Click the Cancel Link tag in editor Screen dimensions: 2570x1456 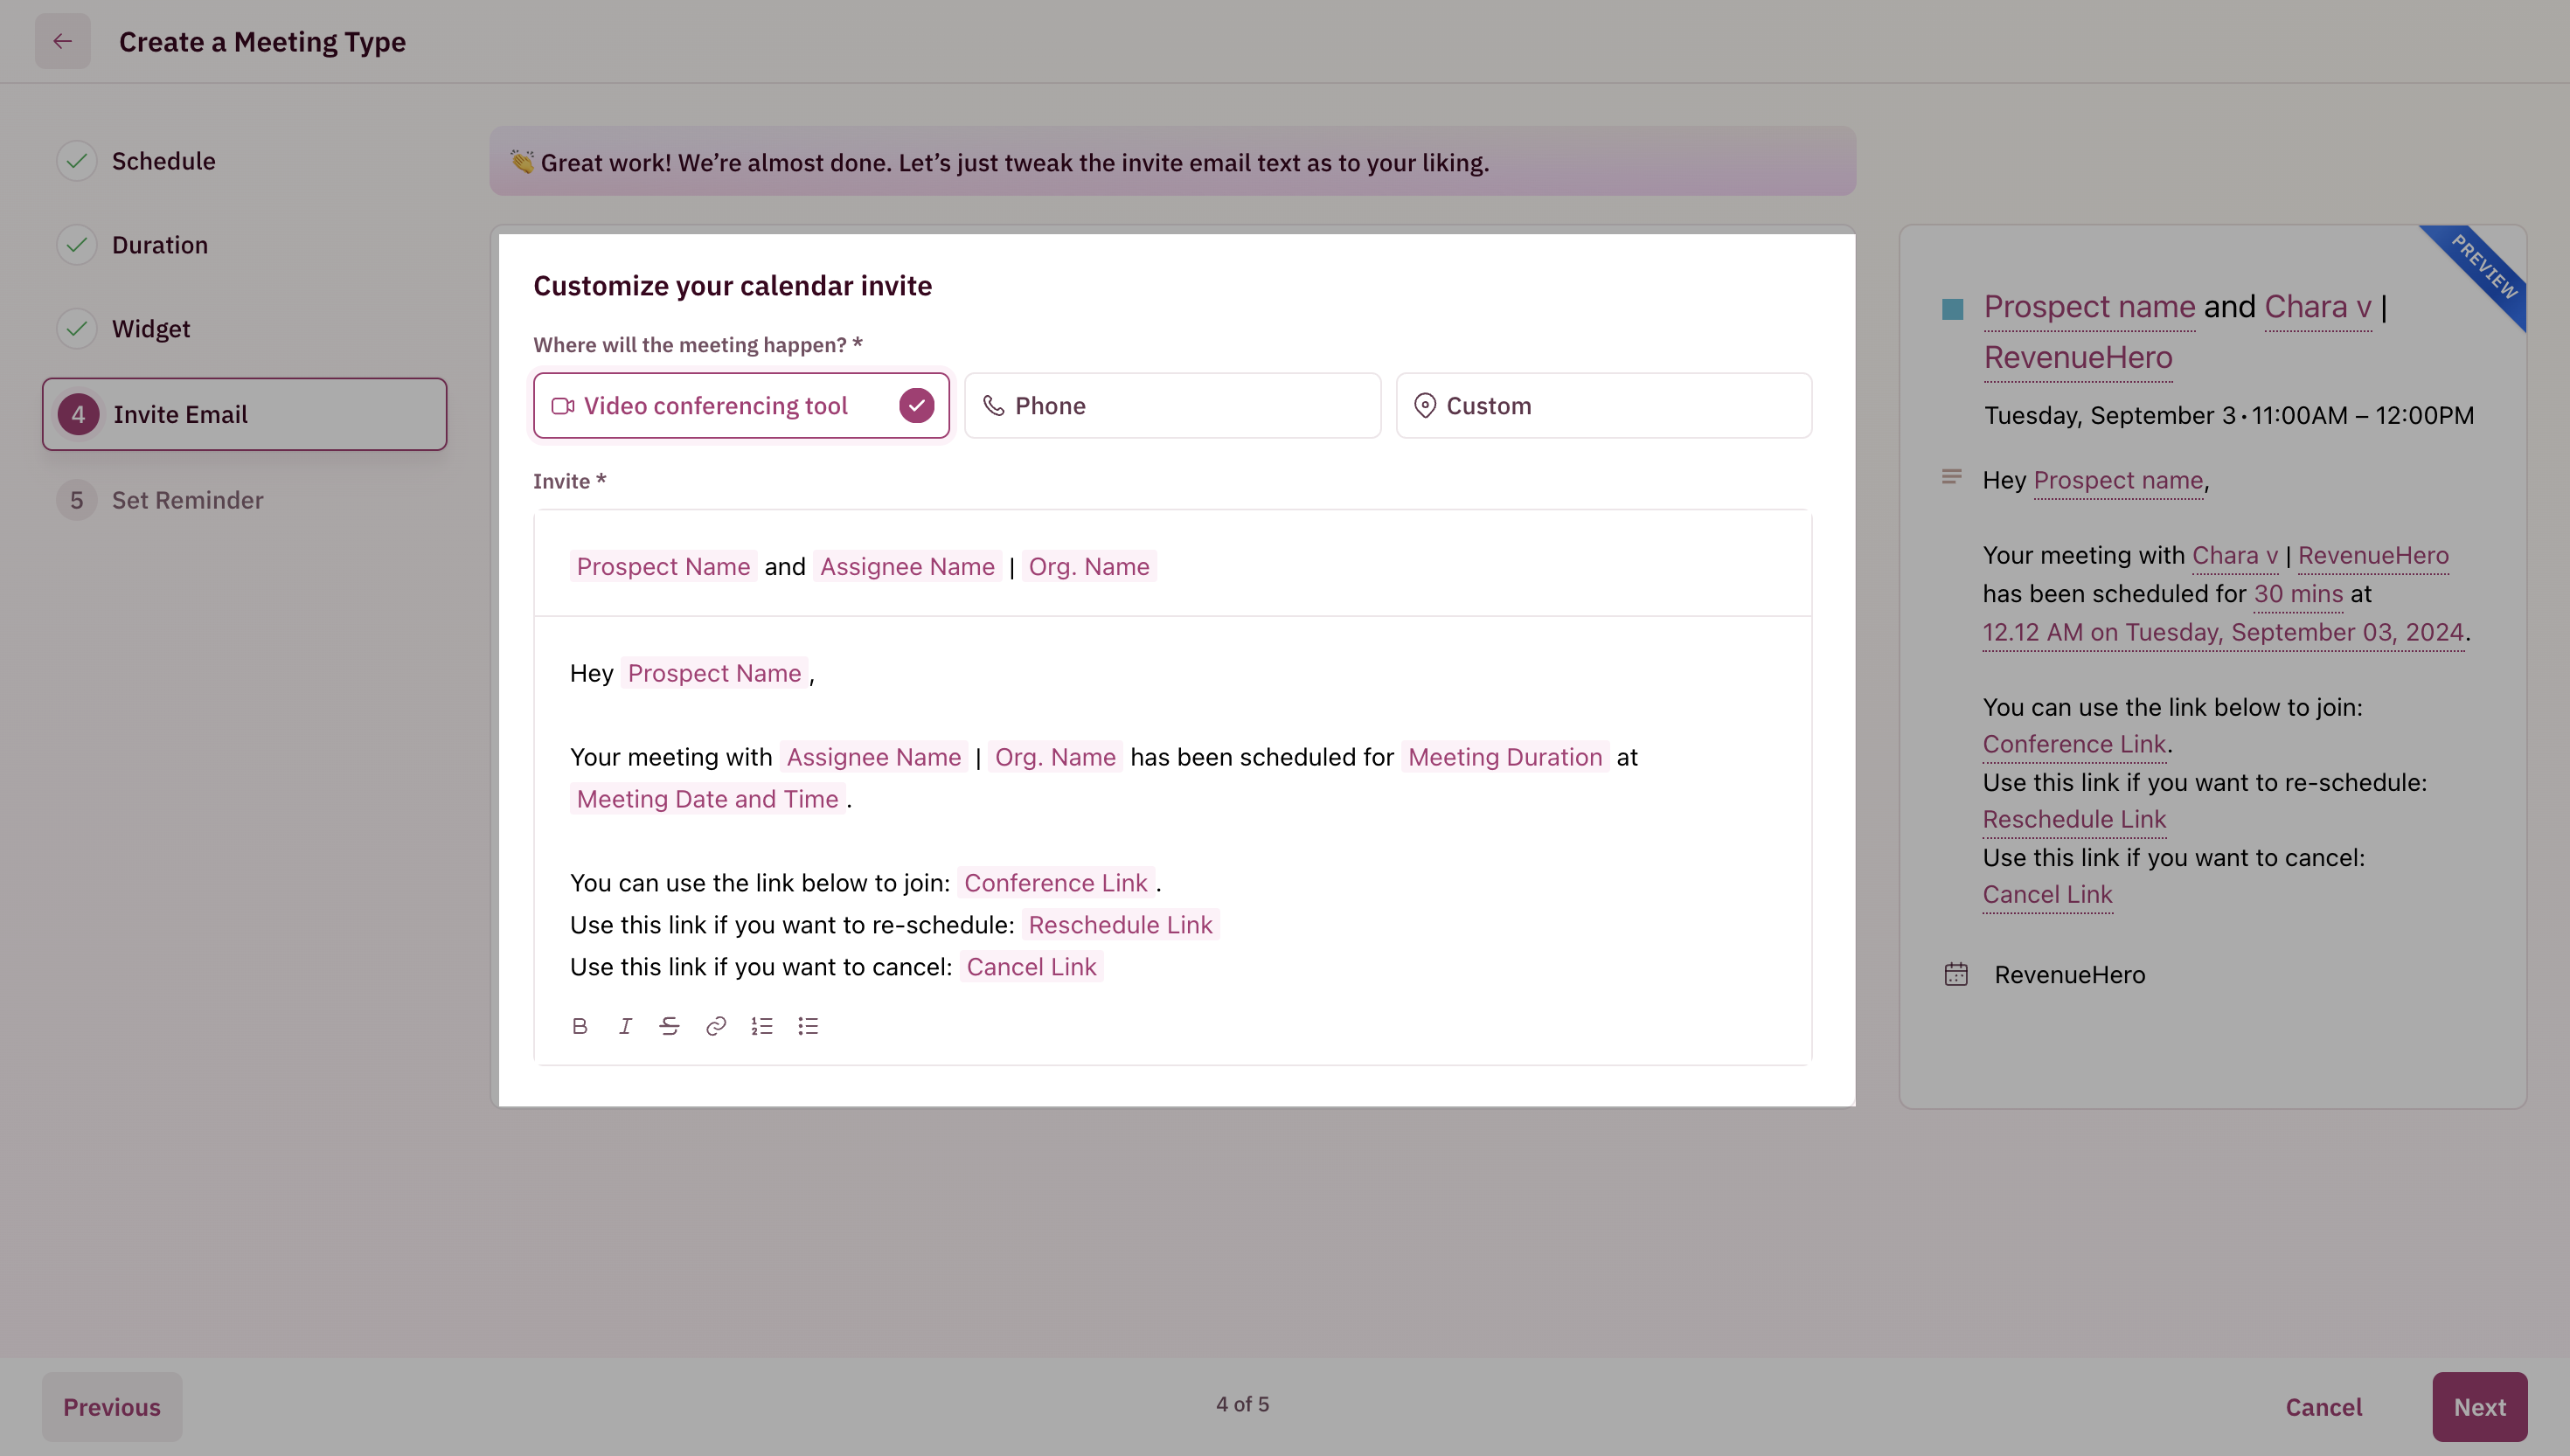1031,968
